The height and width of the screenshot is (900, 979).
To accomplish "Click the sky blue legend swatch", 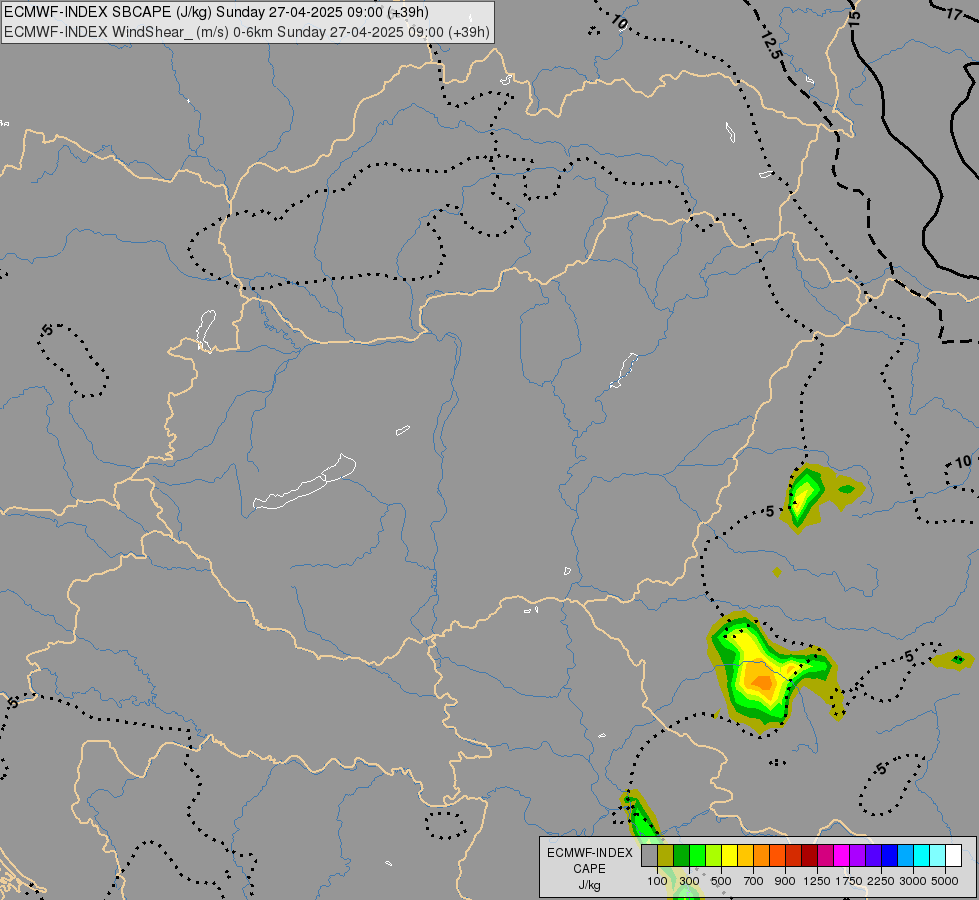I will click(905, 856).
